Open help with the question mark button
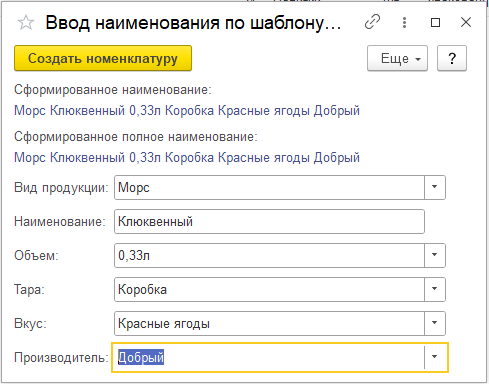489x384 pixels. pyautogui.click(x=452, y=58)
